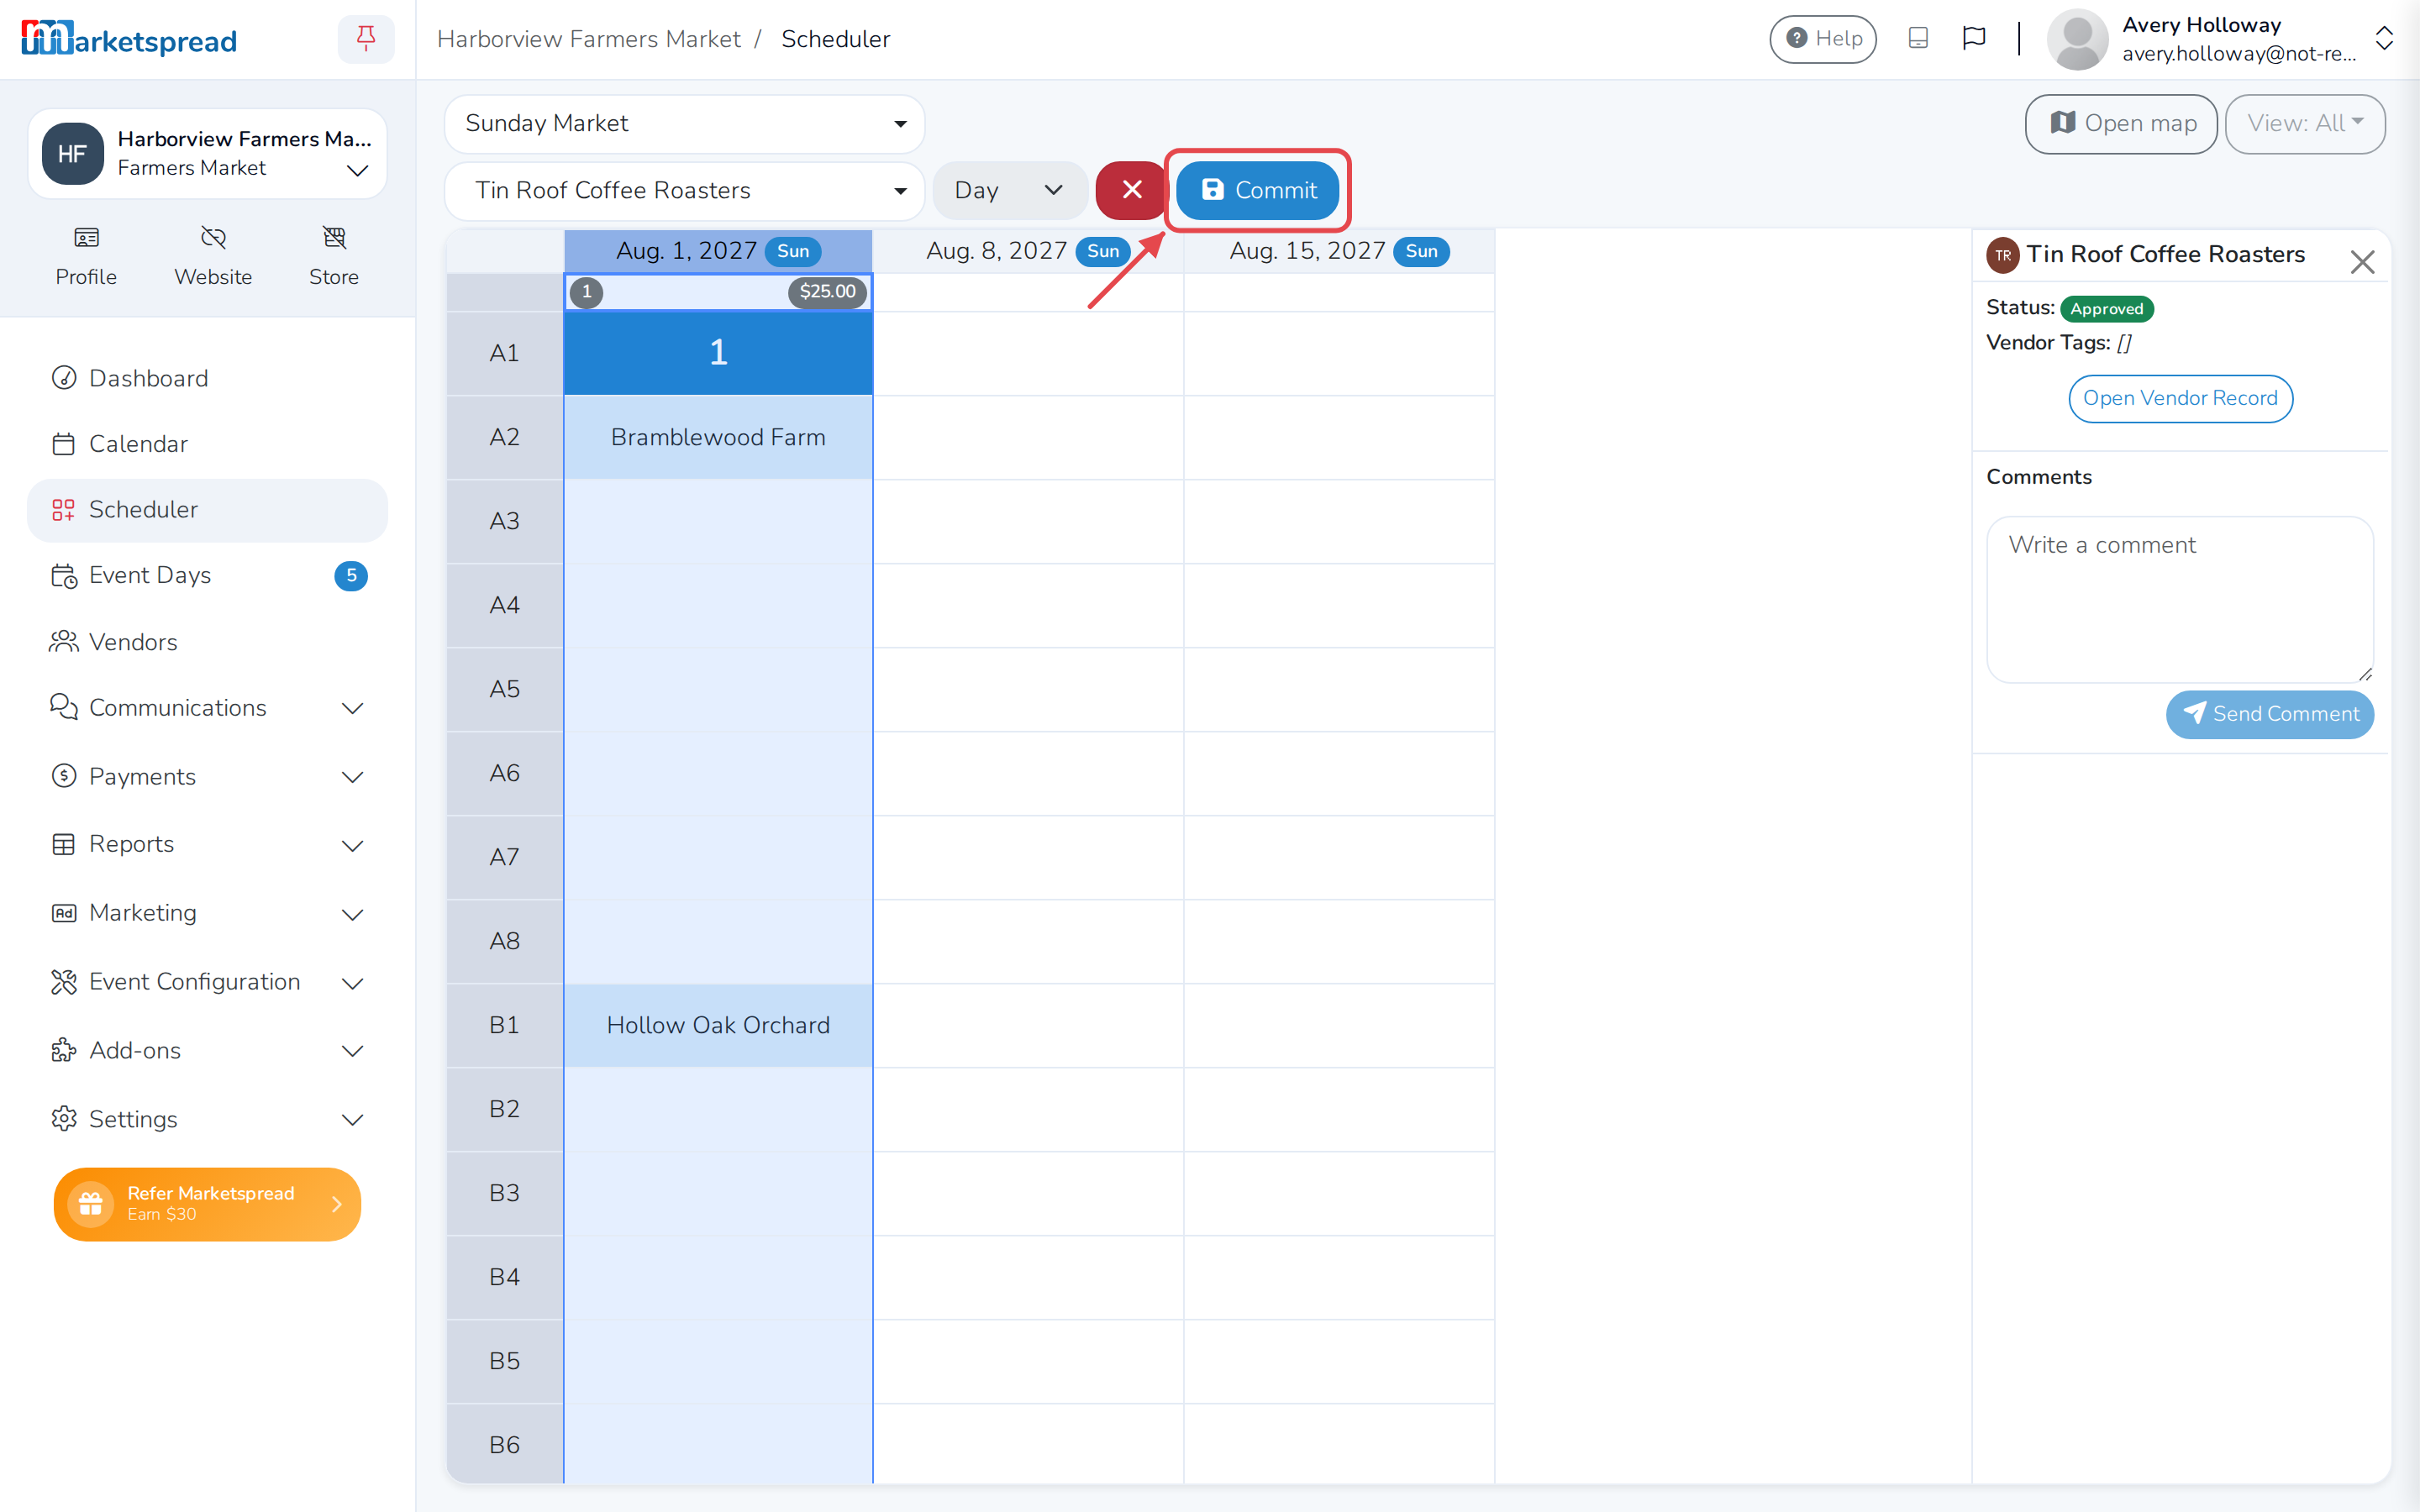Open the Harborview Farmers Market switcher

(207, 154)
